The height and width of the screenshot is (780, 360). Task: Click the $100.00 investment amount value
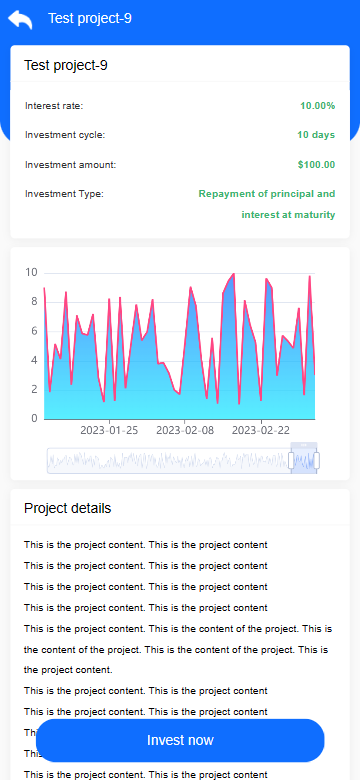pos(317,165)
